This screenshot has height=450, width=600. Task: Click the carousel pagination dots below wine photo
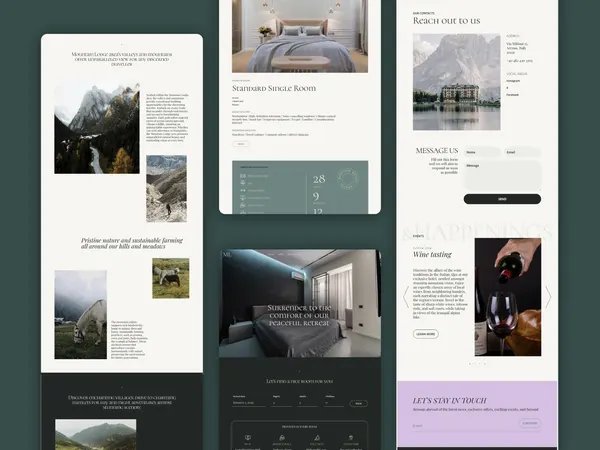[x=478, y=364]
